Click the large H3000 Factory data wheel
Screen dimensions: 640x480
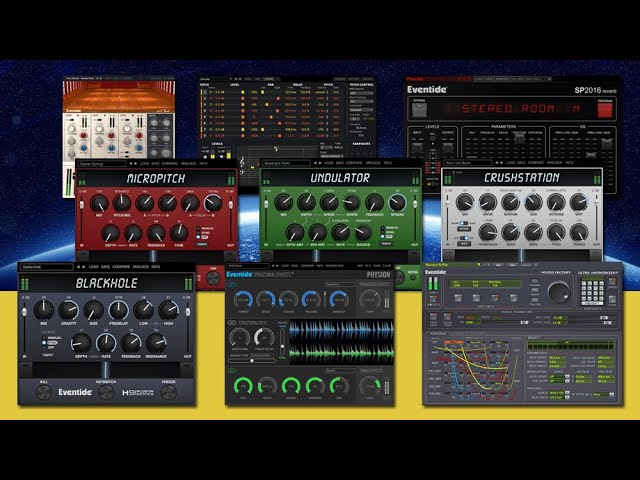(x=559, y=292)
